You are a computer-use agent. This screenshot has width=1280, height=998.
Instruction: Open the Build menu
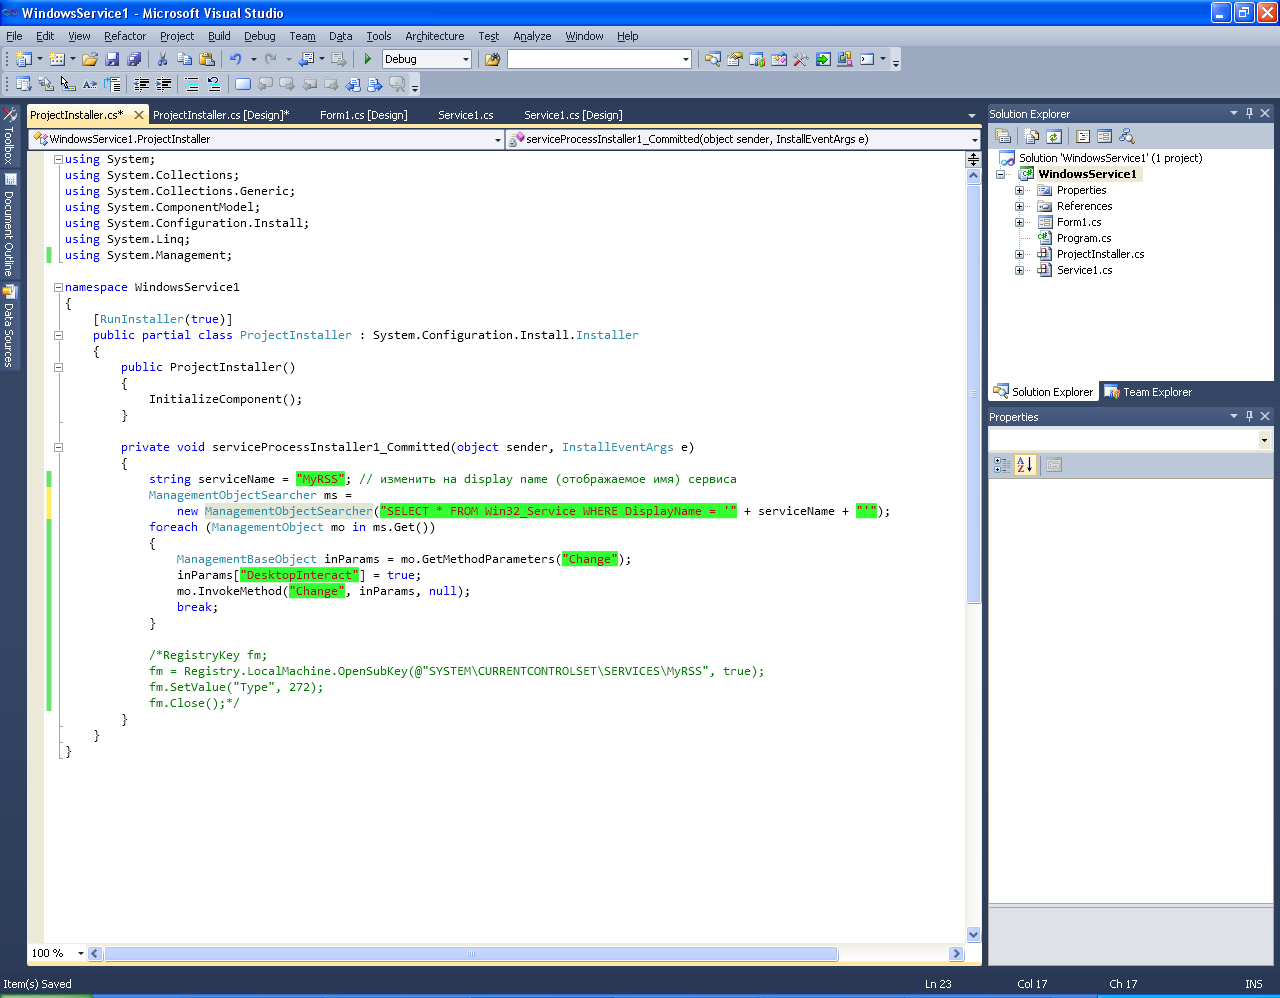point(219,36)
